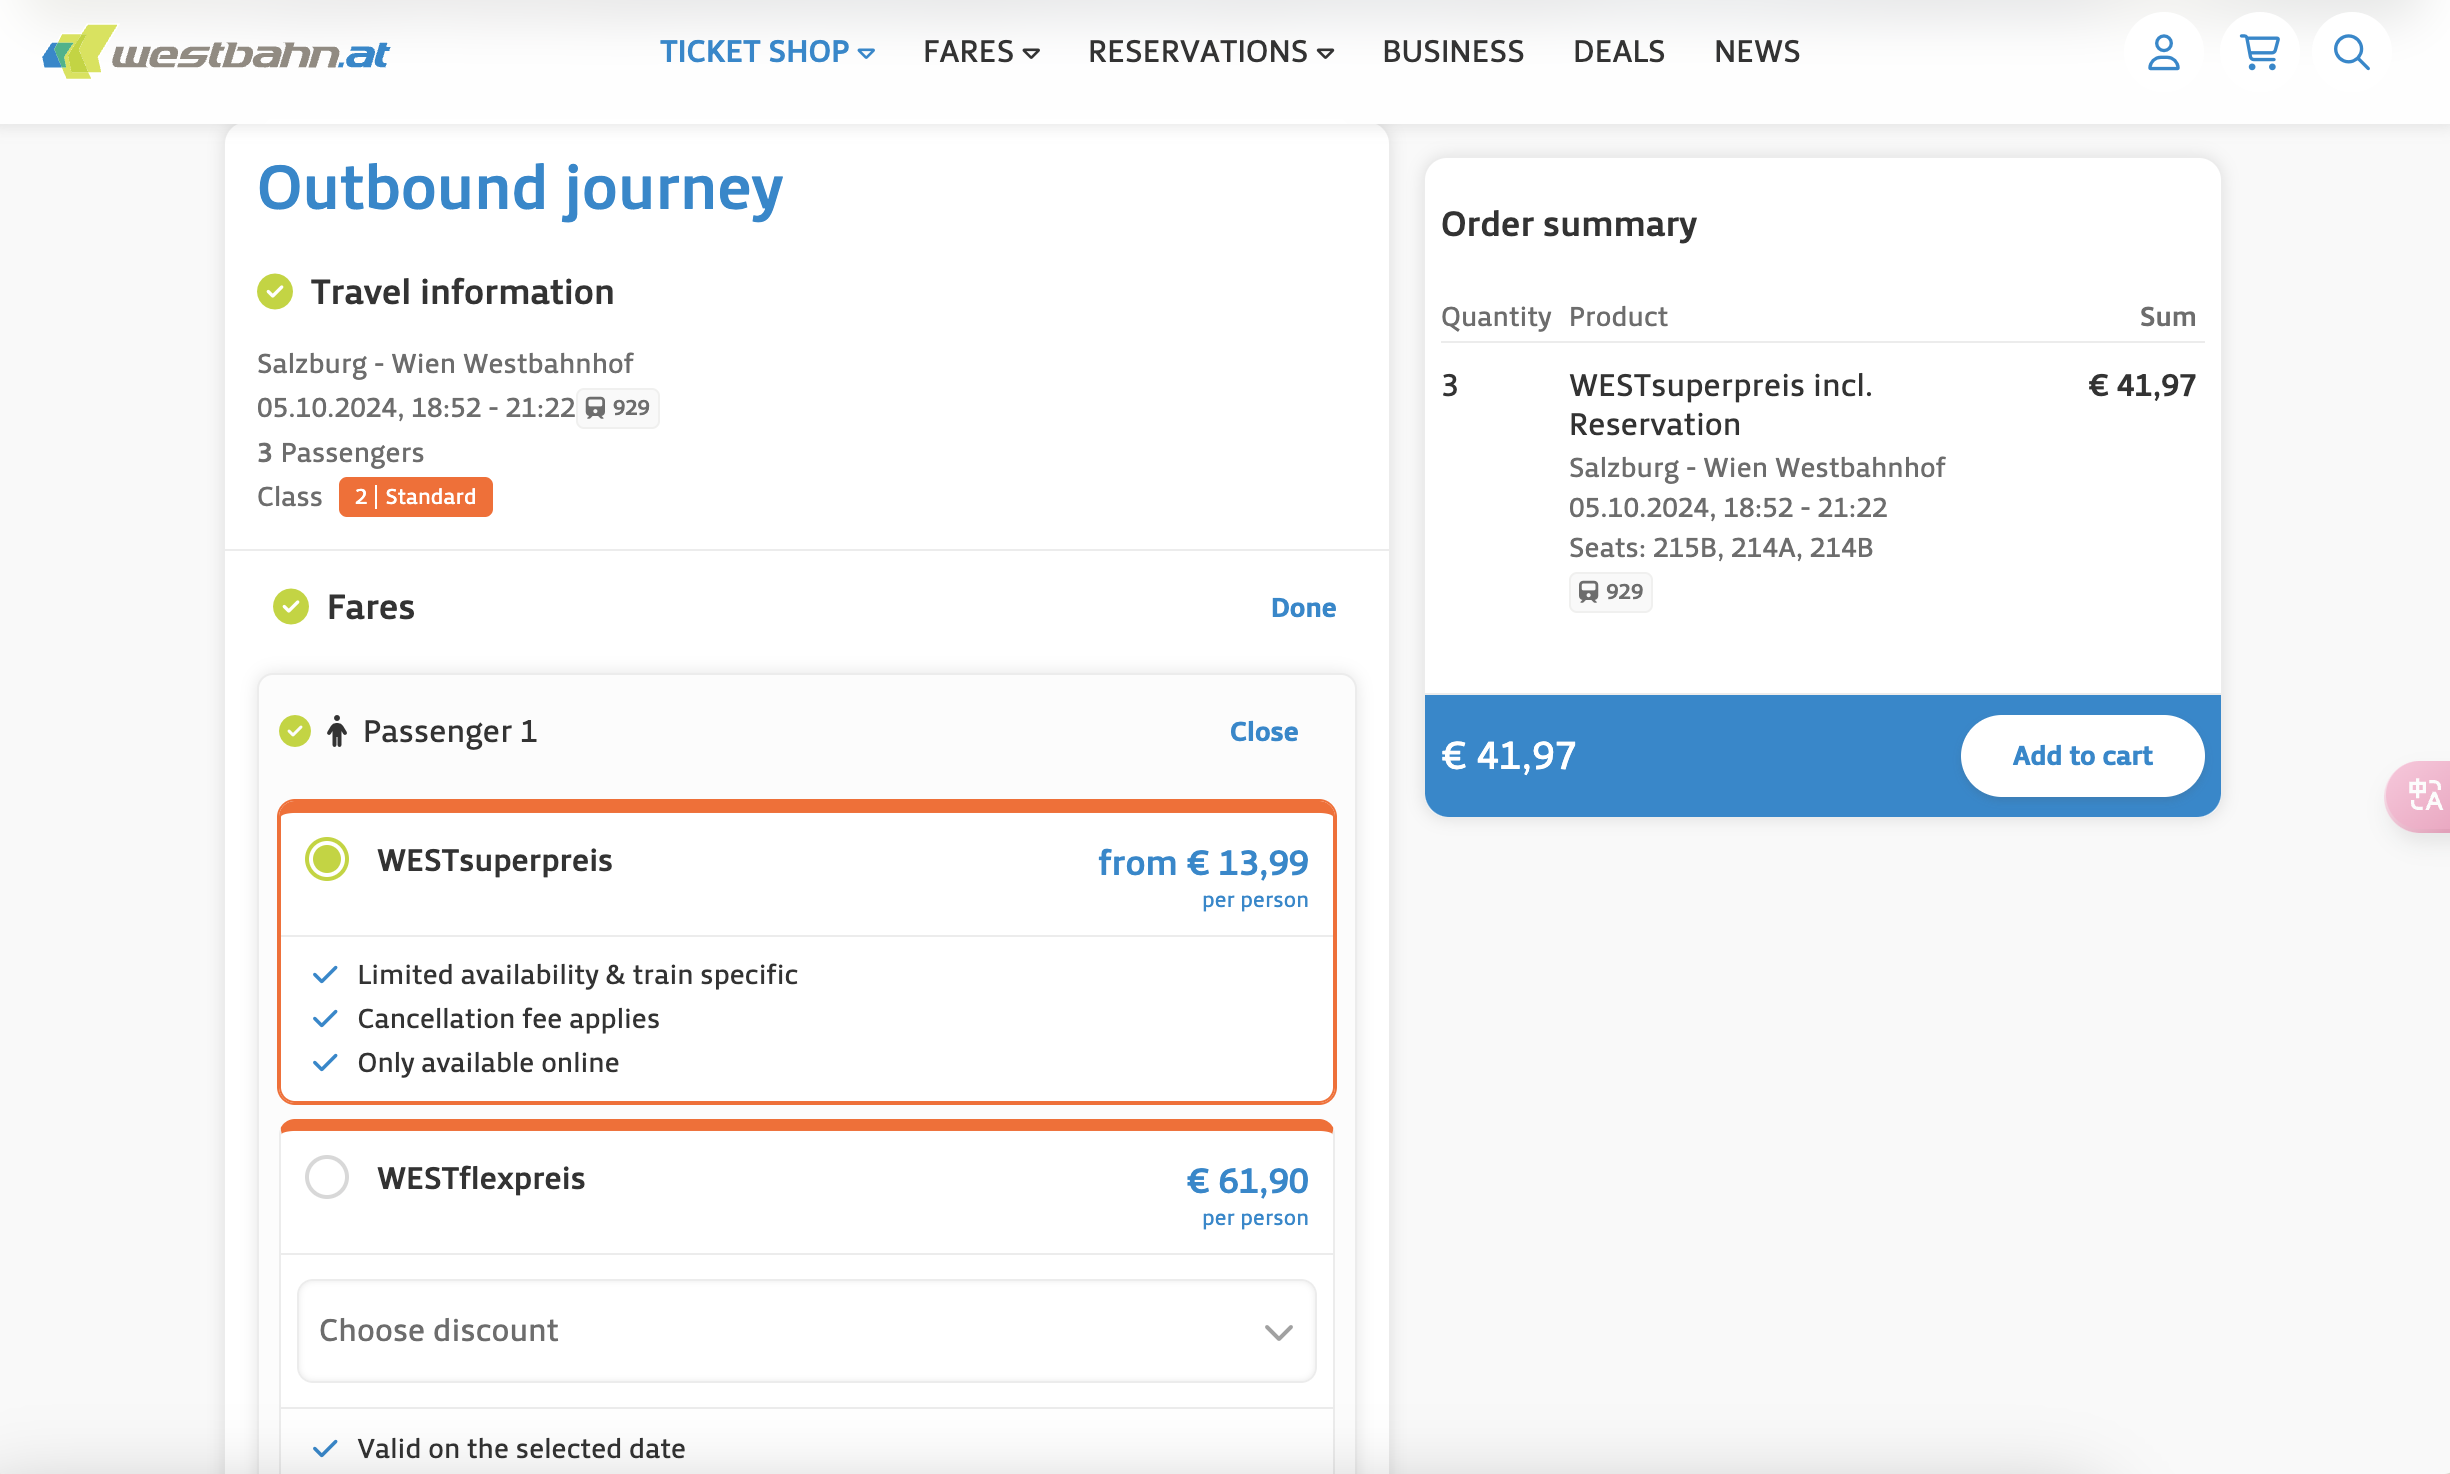Click WESTsuperpreis incl. Reservation product name

point(1720,405)
